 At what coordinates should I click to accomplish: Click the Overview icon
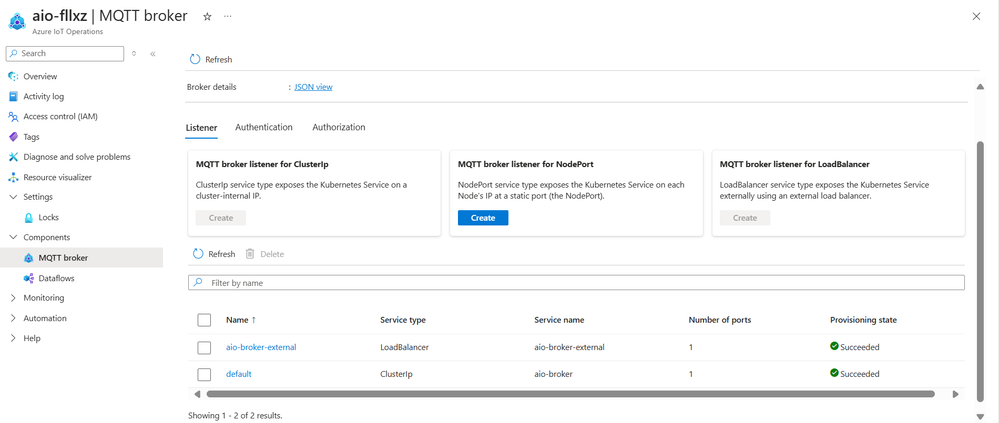pyautogui.click(x=13, y=76)
